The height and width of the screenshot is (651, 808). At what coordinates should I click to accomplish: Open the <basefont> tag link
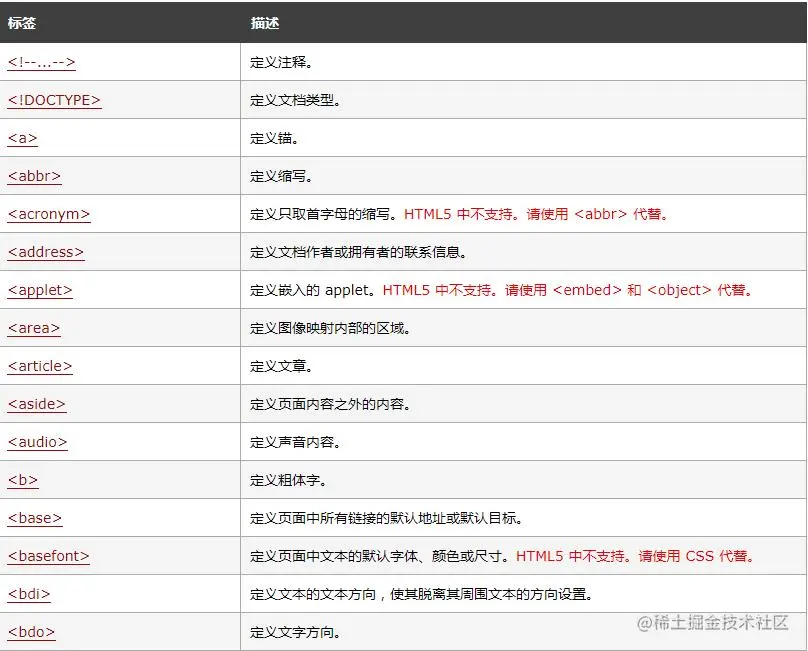[x=47, y=556]
